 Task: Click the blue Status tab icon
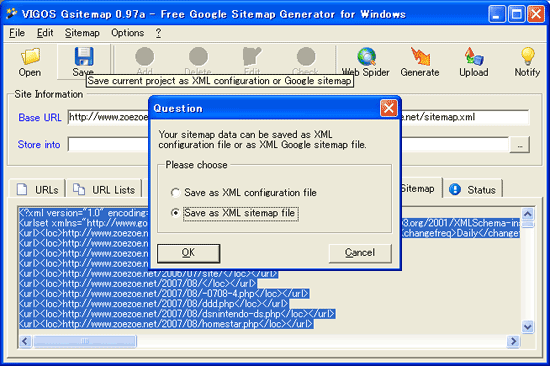tap(455, 189)
